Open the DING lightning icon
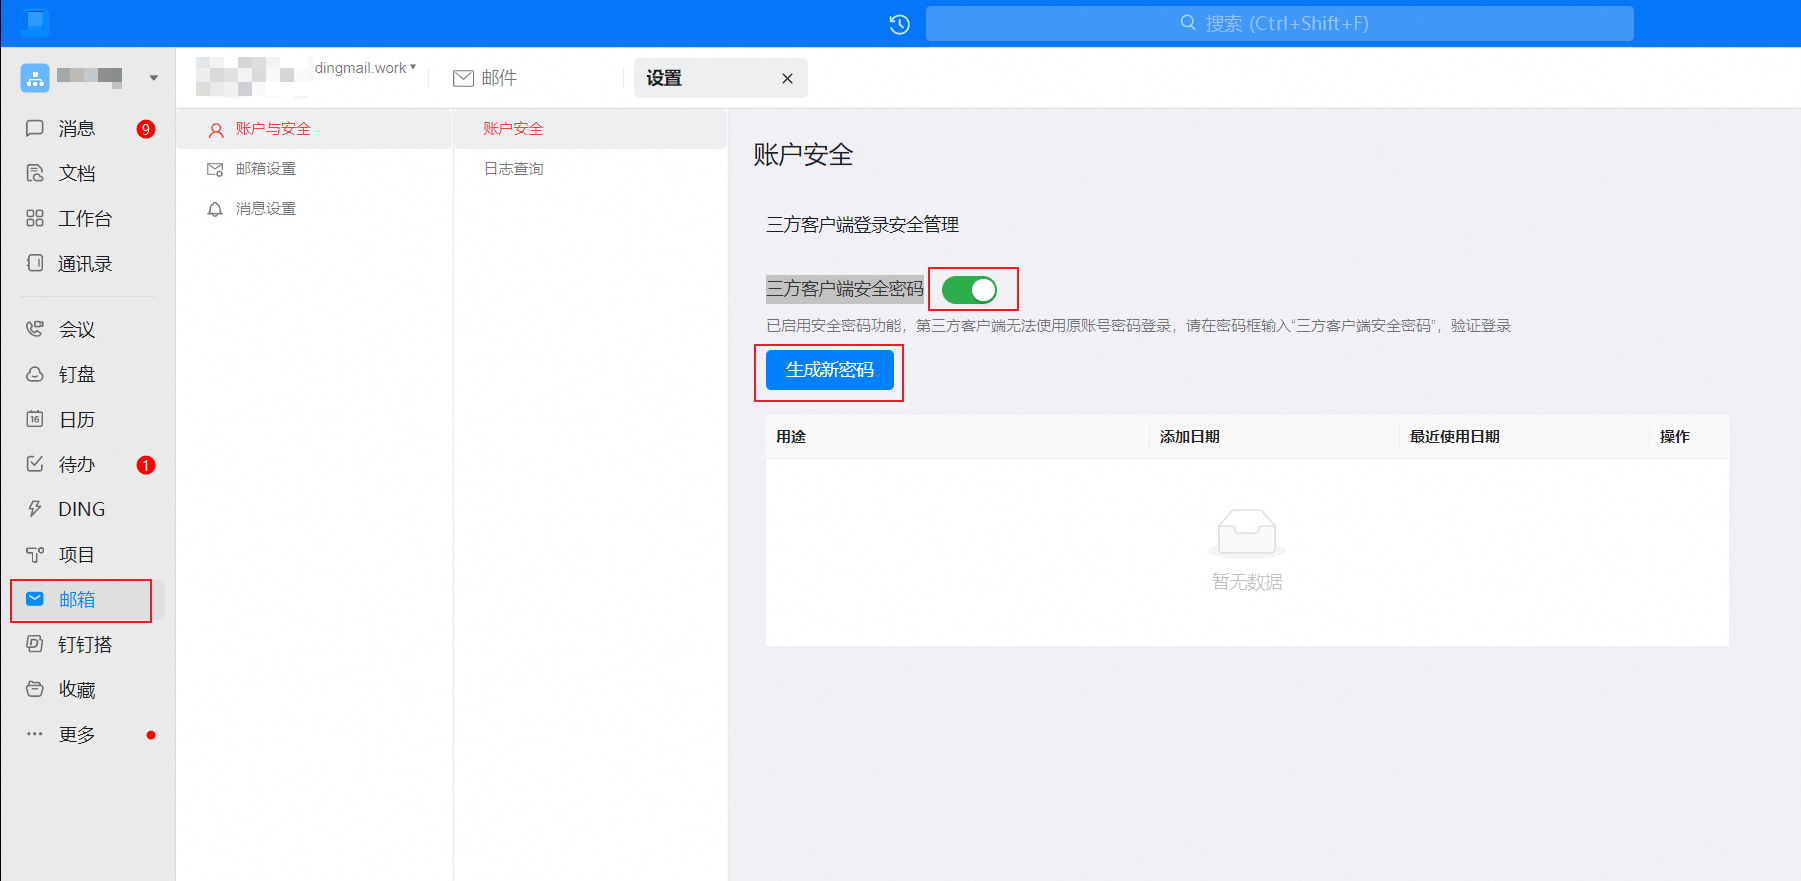The height and width of the screenshot is (881, 1801). click(35, 509)
